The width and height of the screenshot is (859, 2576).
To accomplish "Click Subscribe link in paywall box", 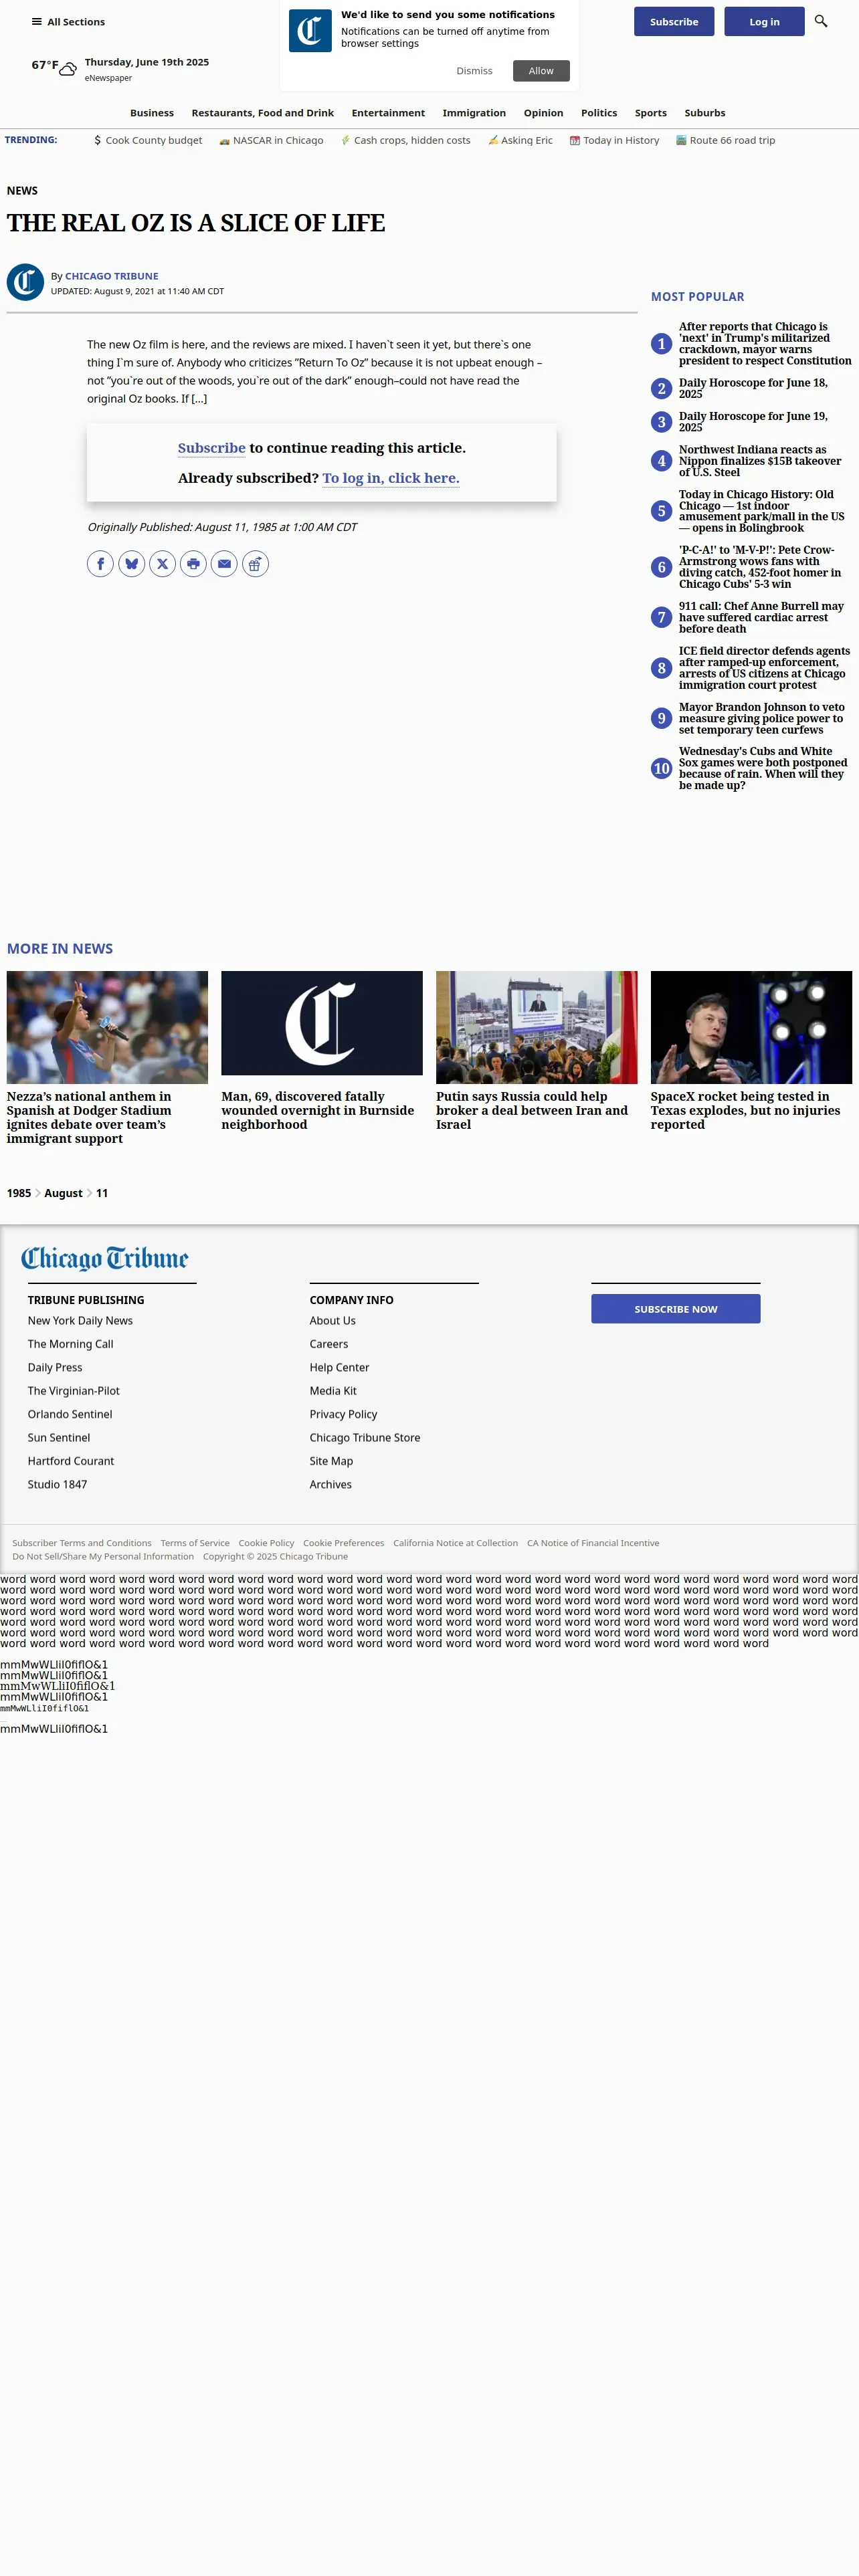I will click(211, 448).
